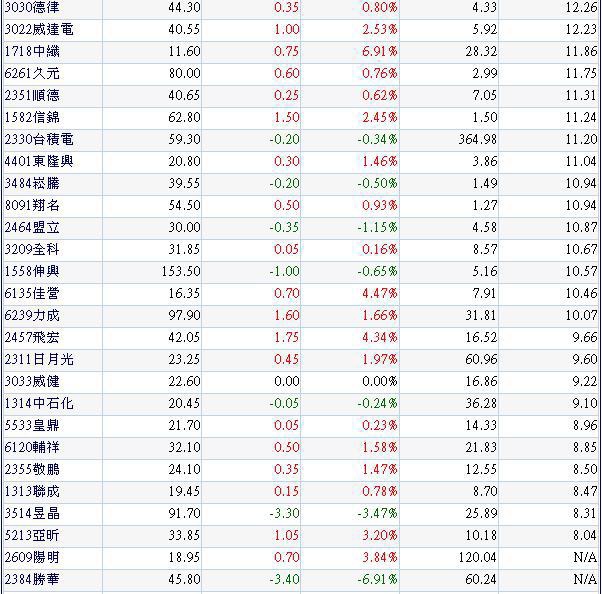This screenshot has height=594, width=602.
Task: Click stock name 6135佳營
Action: coord(32,293)
